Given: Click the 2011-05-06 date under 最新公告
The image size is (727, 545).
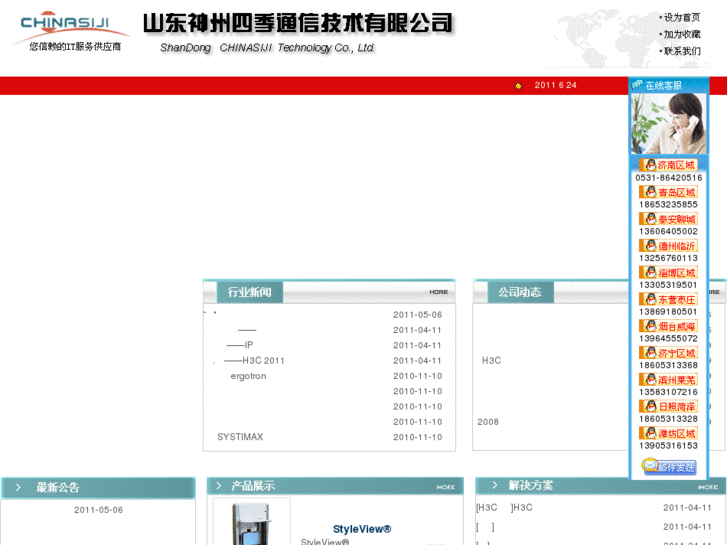Looking at the screenshot, I should click(98, 510).
